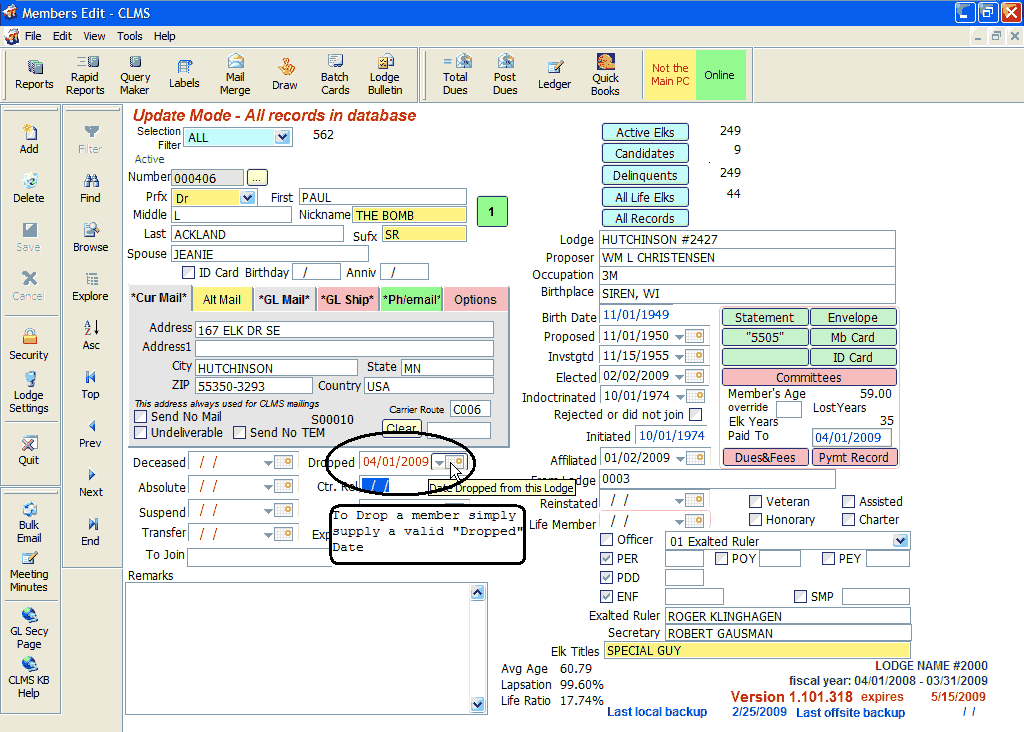Click the Post Dues icon
This screenshot has width=1024, height=732.
point(505,75)
